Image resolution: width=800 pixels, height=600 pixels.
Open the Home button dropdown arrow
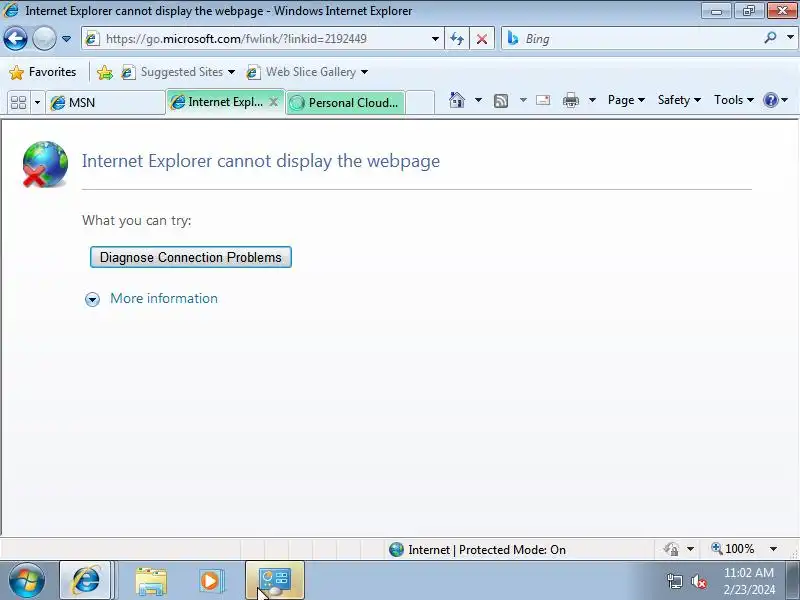(x=479, y=100)
